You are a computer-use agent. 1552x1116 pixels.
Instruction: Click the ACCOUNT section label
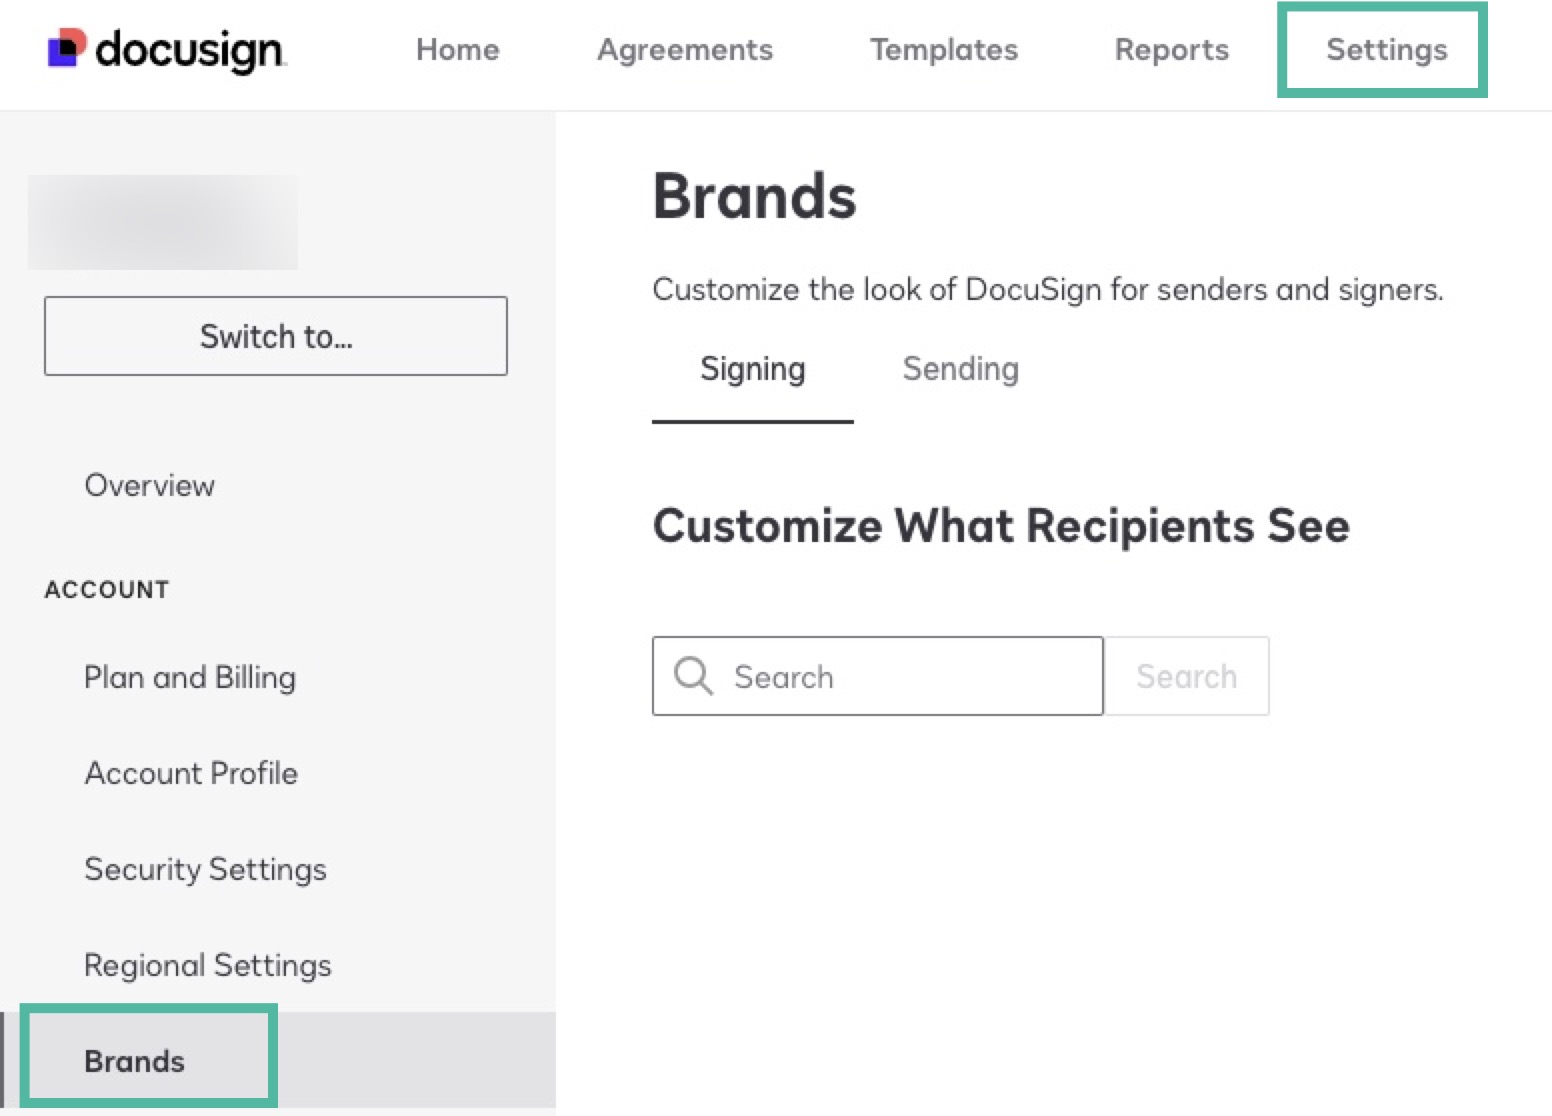(106, 589)
